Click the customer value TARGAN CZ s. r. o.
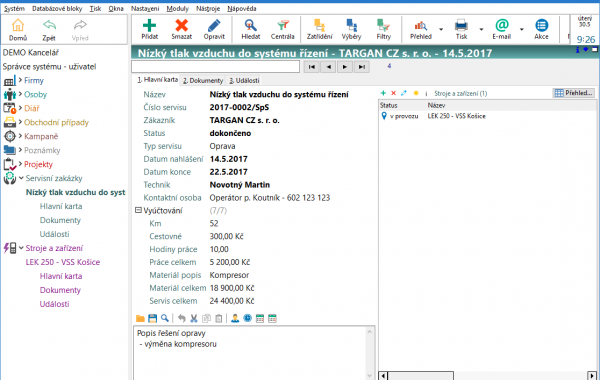 [245, 120]
